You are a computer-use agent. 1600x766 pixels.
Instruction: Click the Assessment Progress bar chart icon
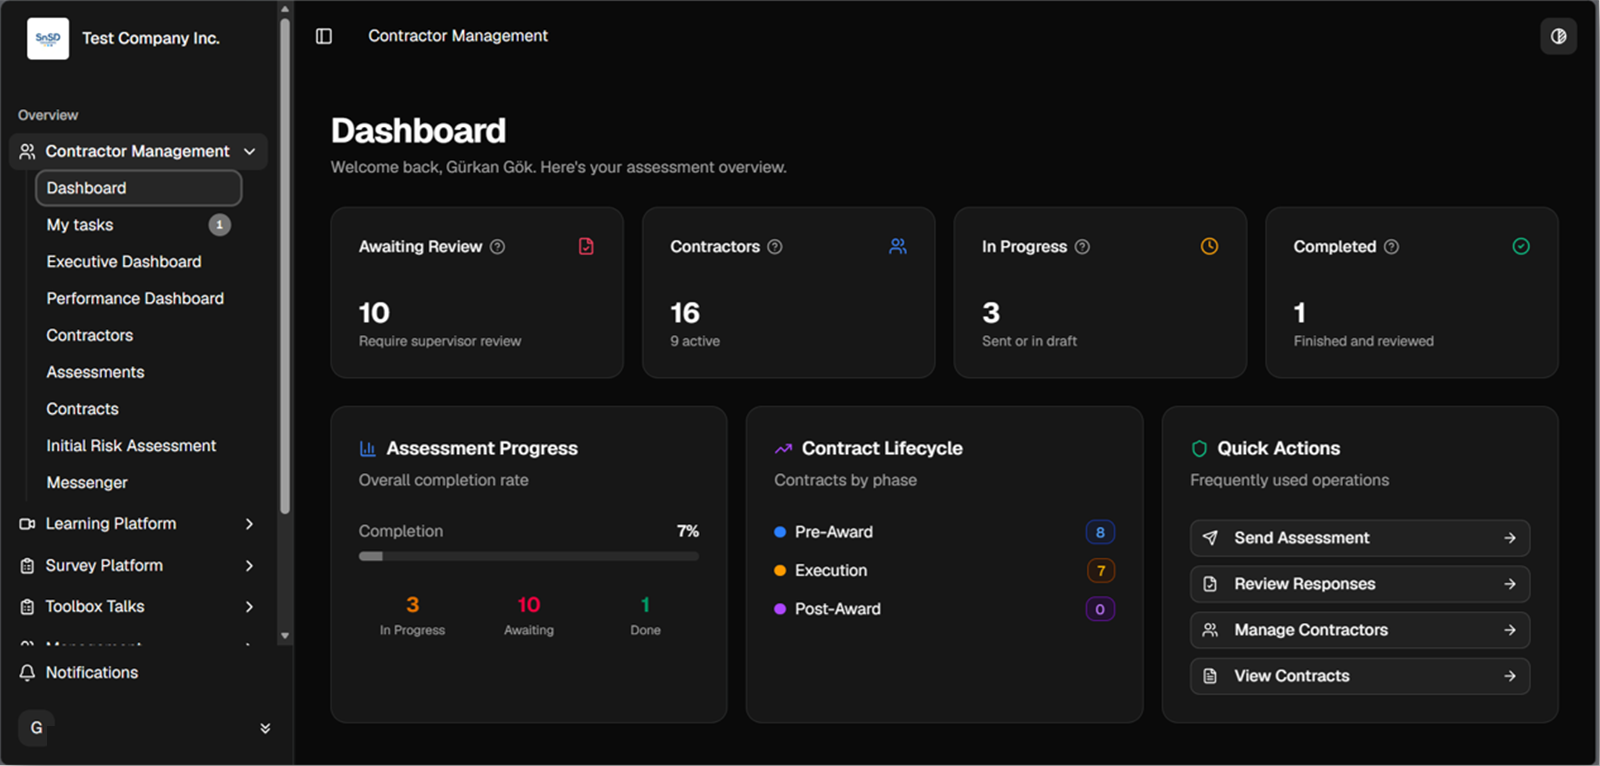click(x=368, y=449)
